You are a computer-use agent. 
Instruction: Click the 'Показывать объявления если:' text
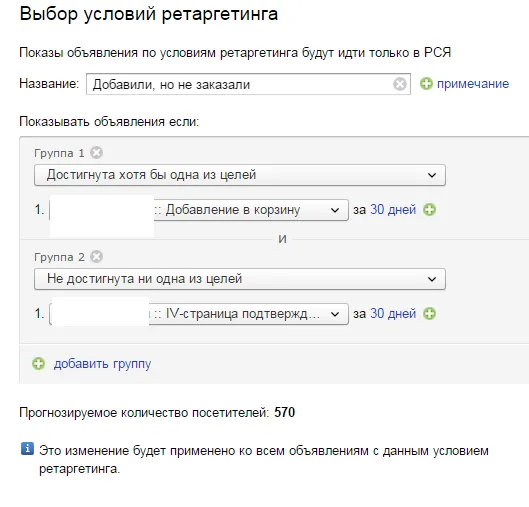click(x=109, y=121)
